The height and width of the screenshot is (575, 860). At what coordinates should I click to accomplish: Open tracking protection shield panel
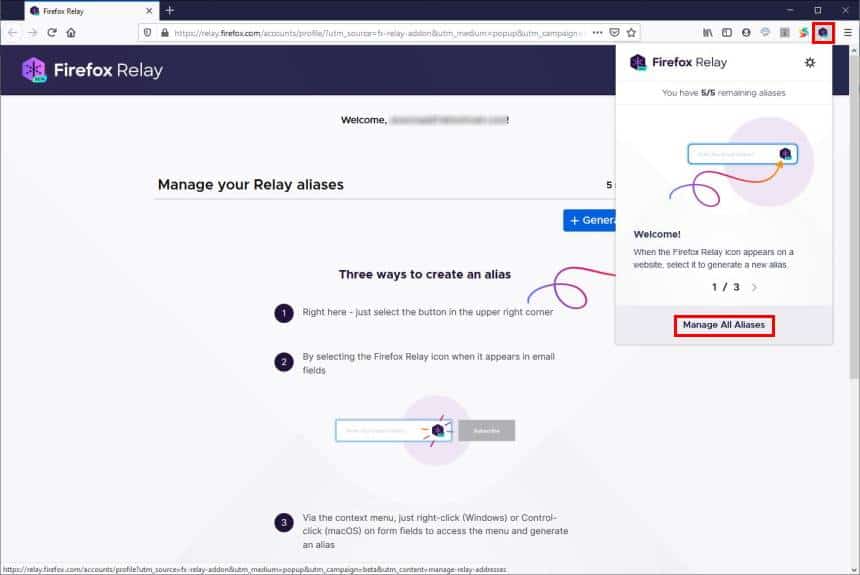148,33
